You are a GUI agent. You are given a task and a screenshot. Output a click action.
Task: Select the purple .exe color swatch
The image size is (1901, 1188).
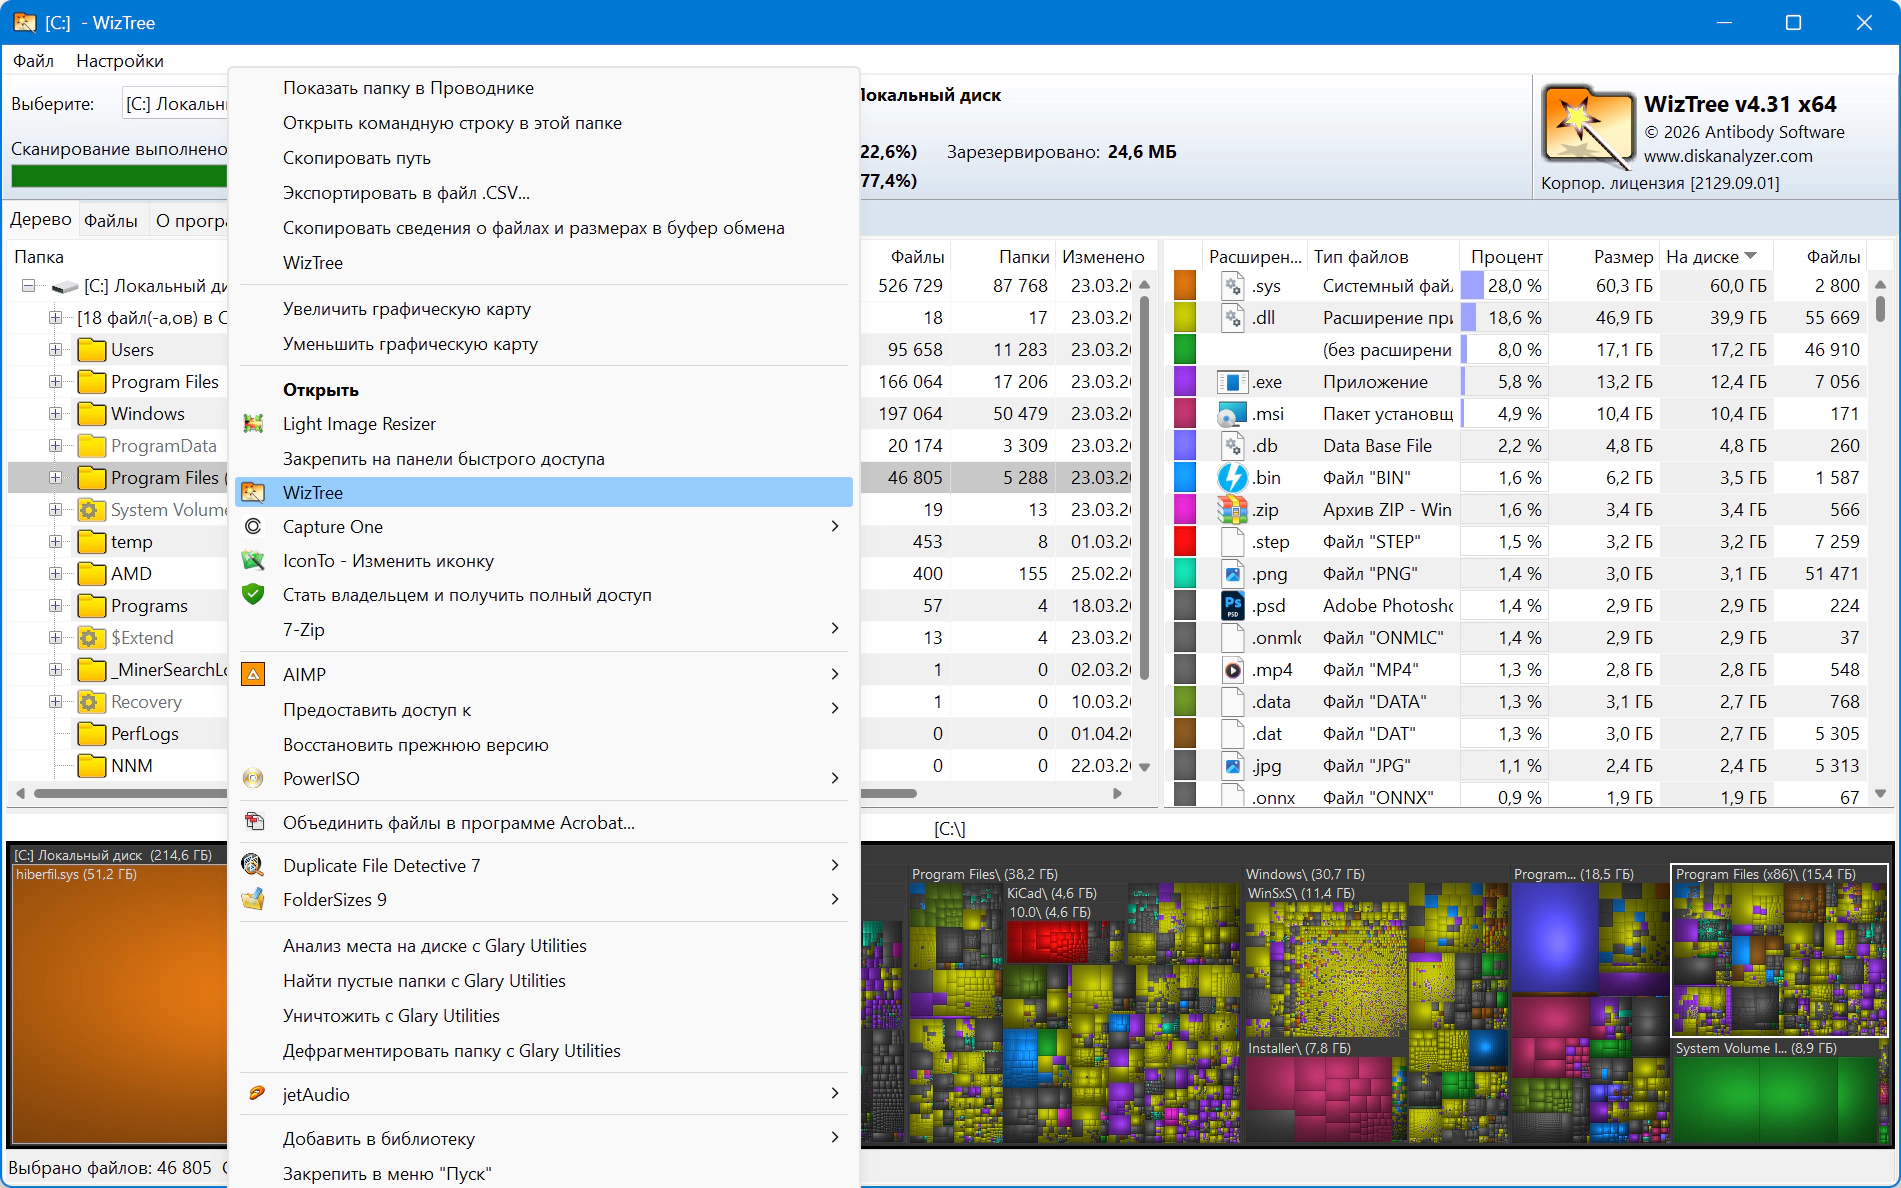(1184, 382)
